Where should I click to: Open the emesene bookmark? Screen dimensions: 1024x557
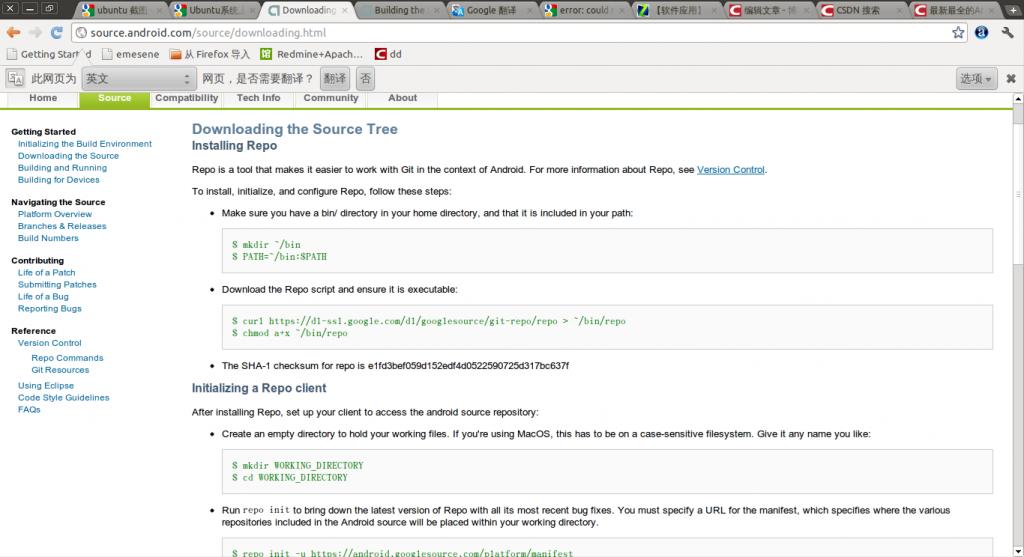tap(131, 54)
